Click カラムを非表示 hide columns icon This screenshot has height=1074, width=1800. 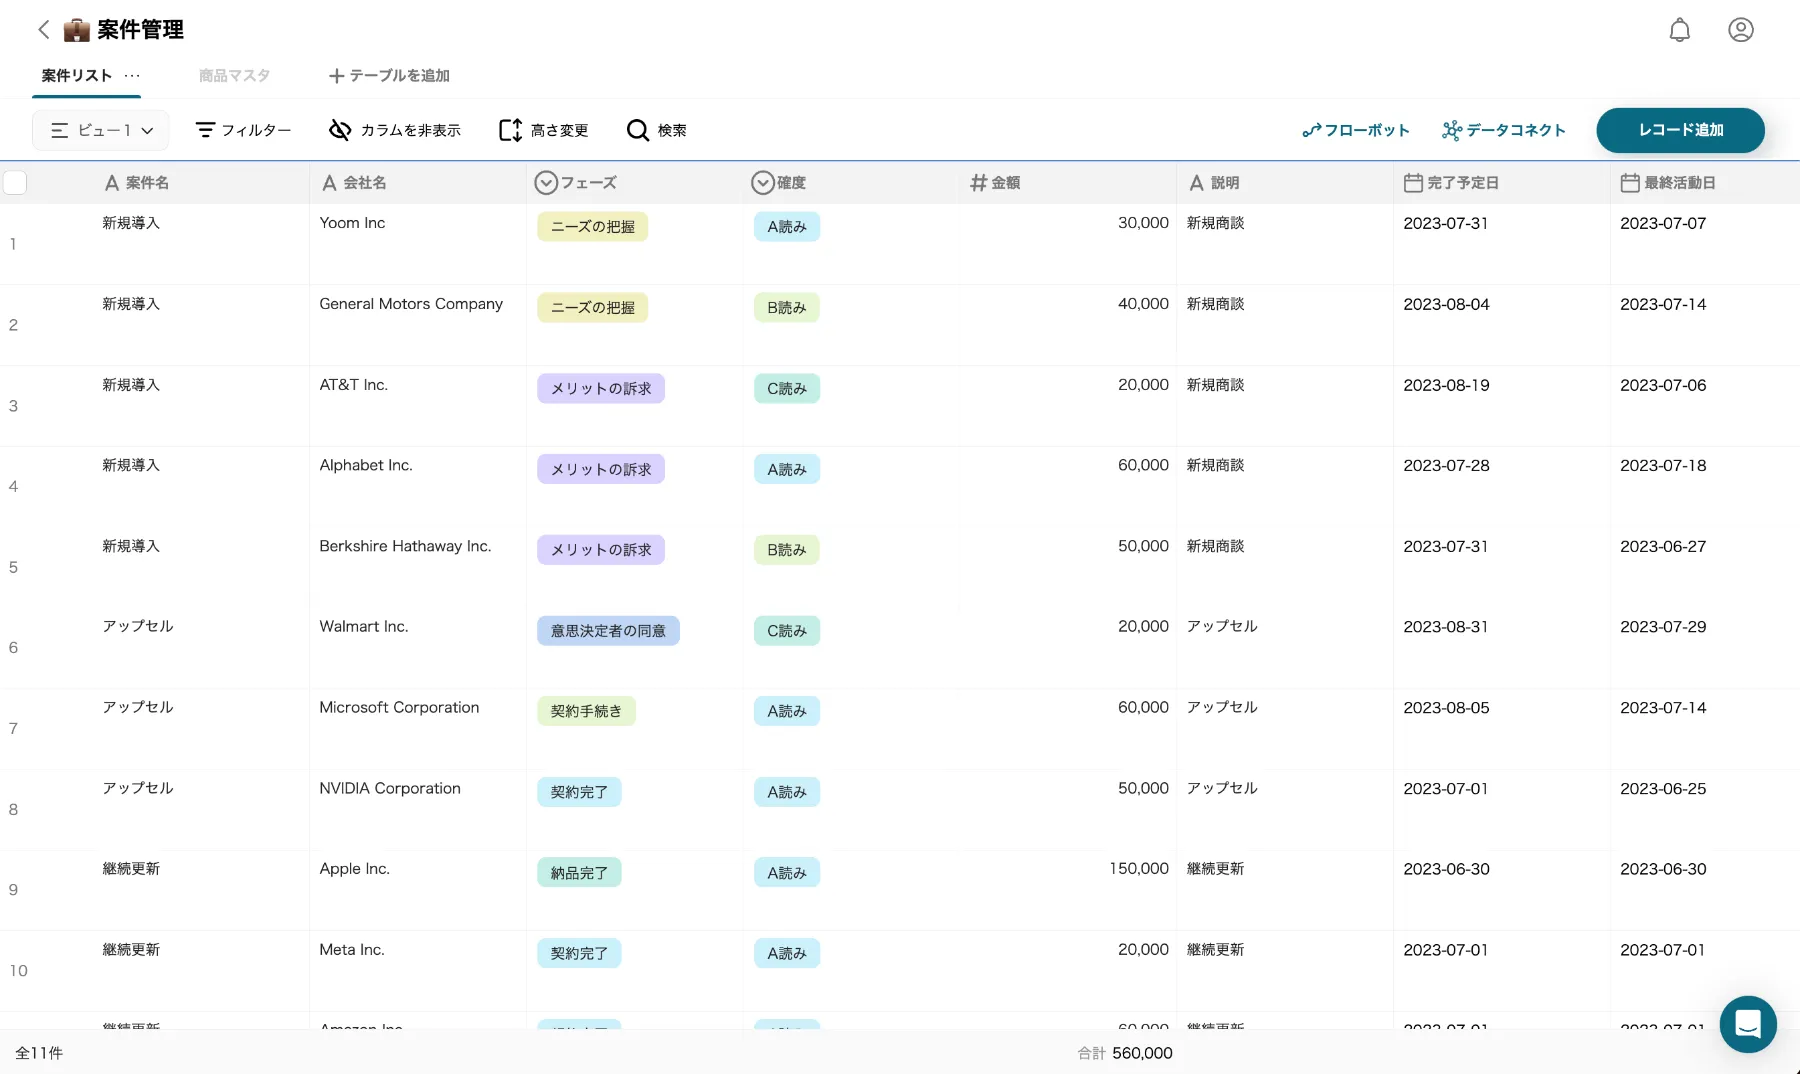coord(340,130)
